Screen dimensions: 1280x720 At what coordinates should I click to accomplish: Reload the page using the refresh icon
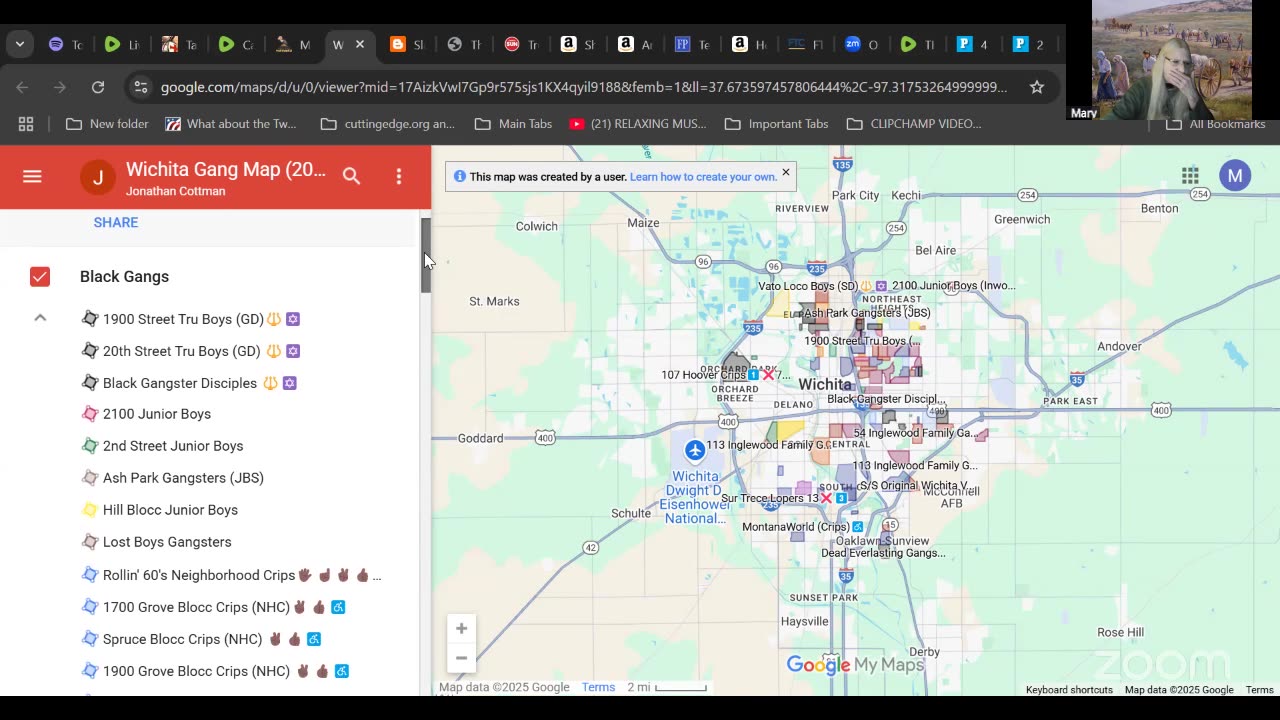coord(98,87)
